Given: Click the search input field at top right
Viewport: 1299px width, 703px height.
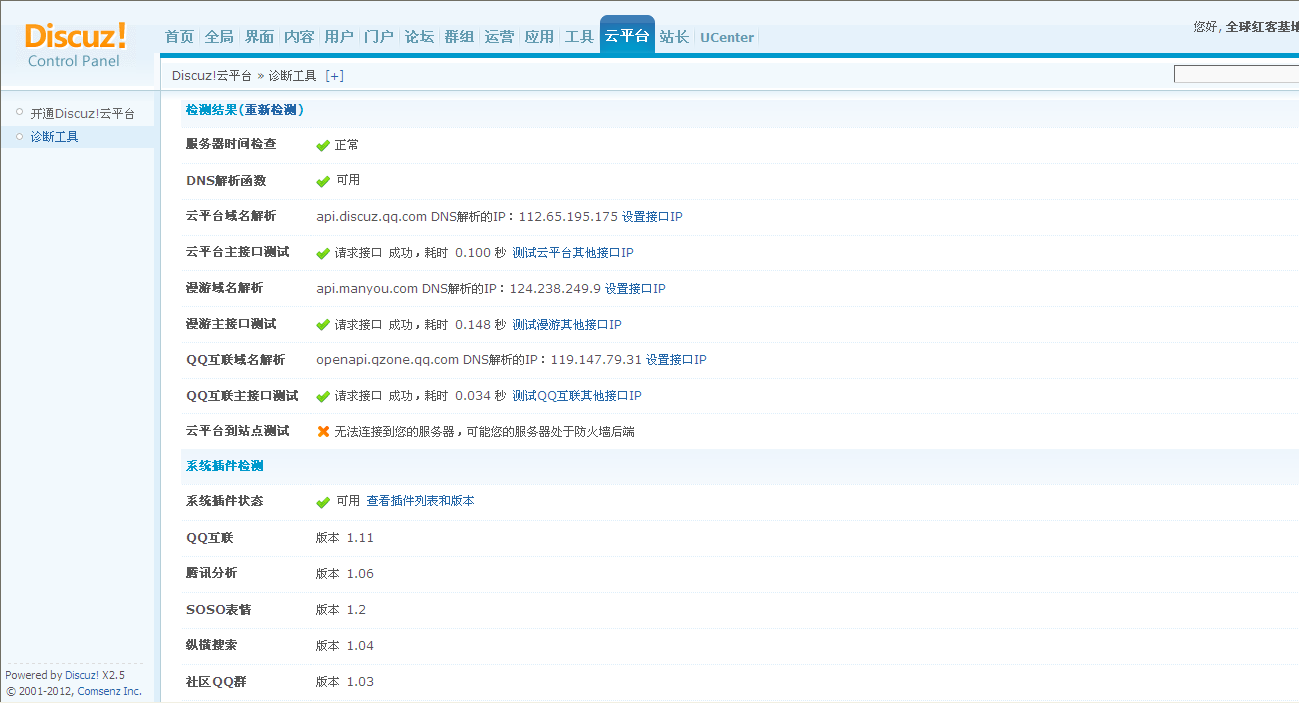Looking at the screenshot, I should (x=1236, y=74).
